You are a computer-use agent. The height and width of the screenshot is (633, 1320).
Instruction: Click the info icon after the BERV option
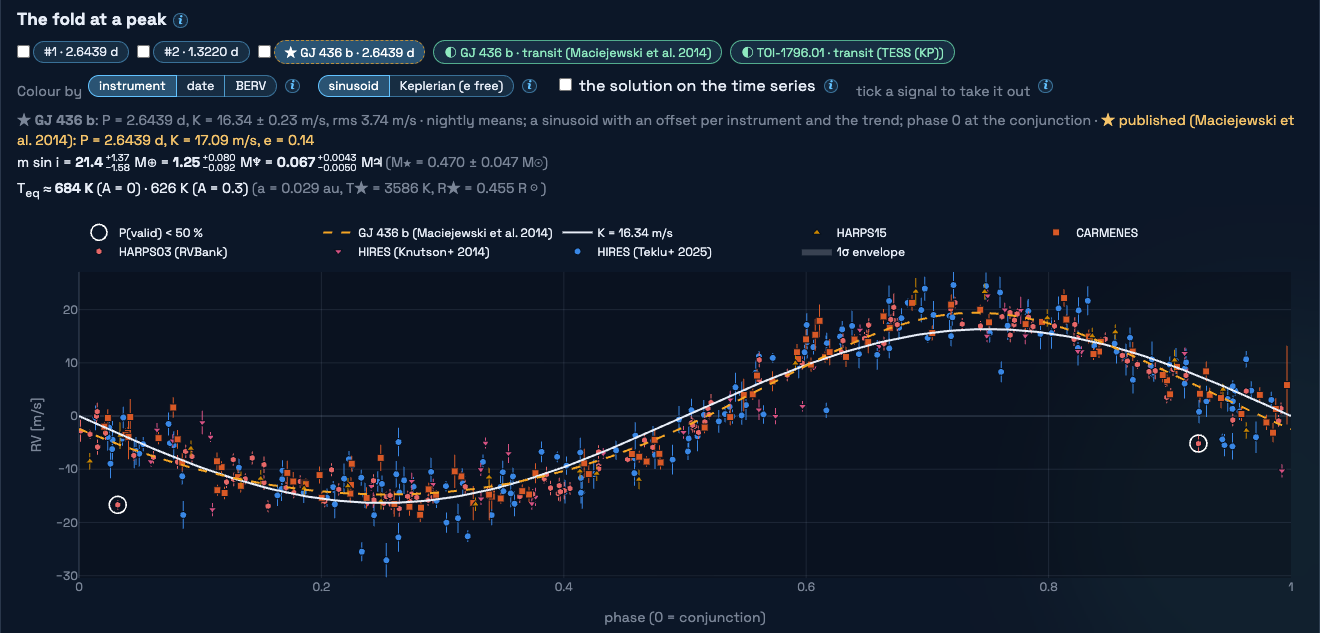tap(293, 86)
